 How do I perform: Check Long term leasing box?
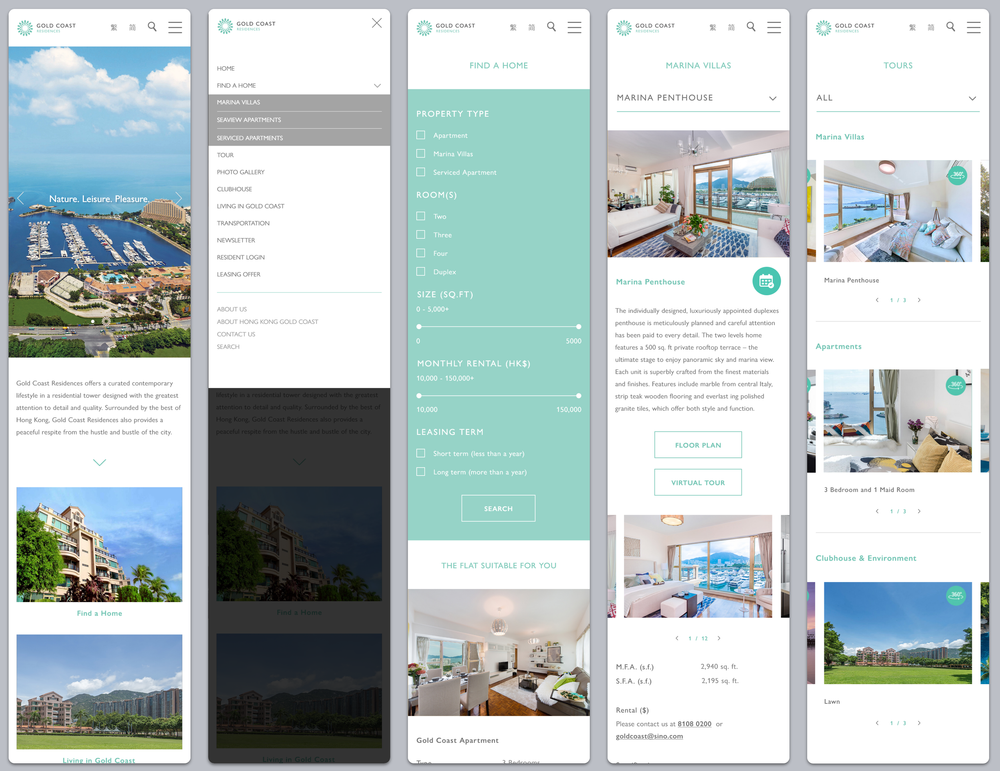(x=420, y=472)
